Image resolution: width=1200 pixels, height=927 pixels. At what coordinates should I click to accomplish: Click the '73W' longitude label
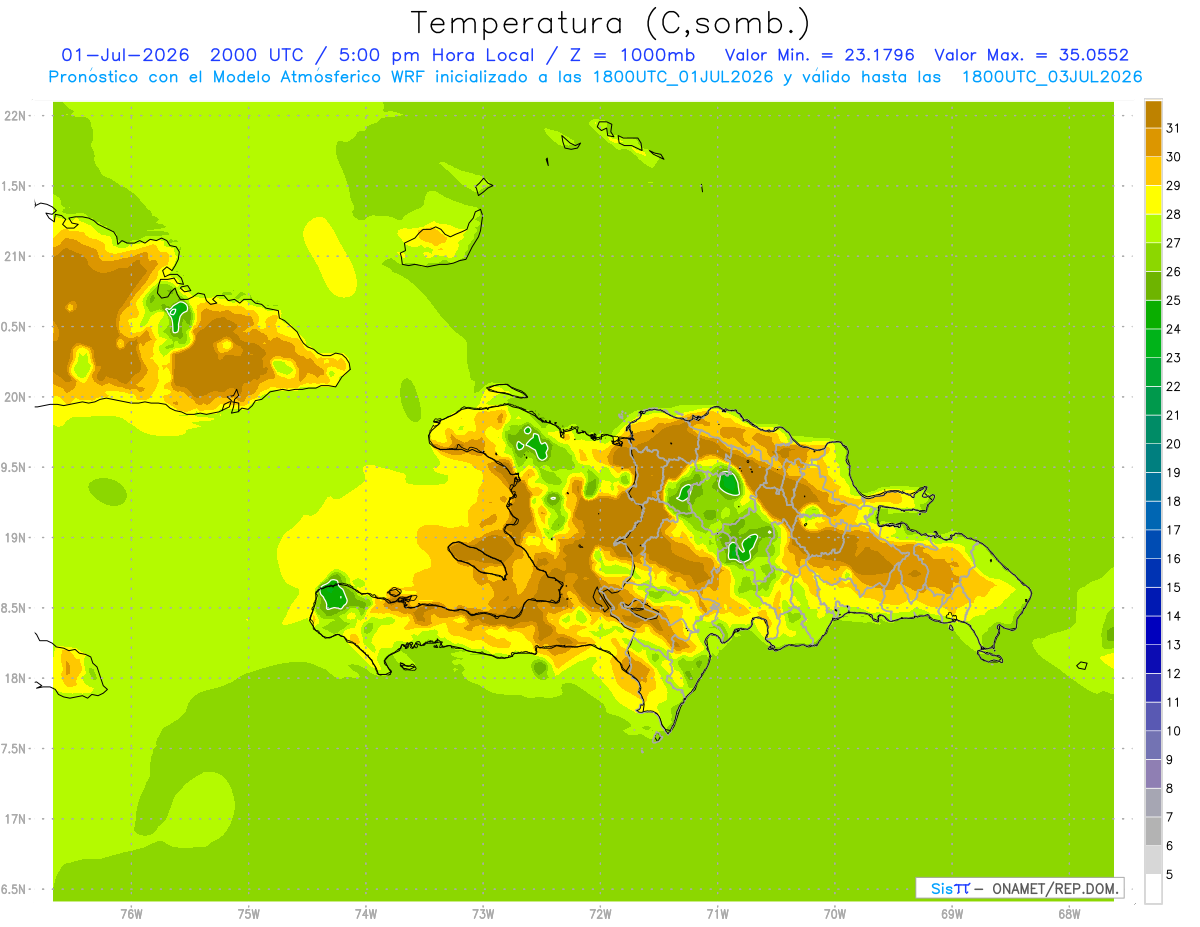483,914
